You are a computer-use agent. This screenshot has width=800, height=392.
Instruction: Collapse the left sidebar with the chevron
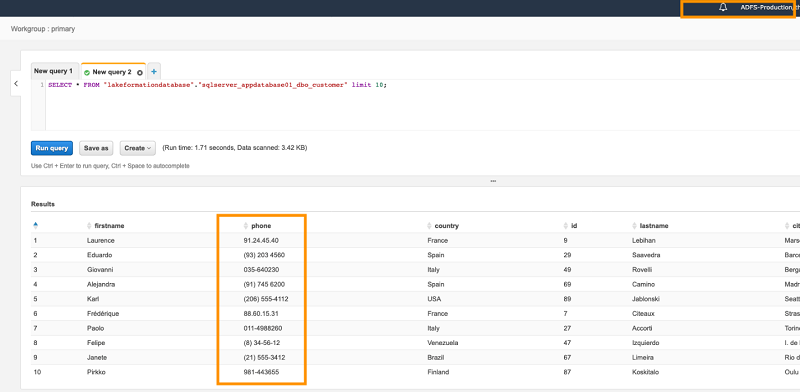click(16, 84)
